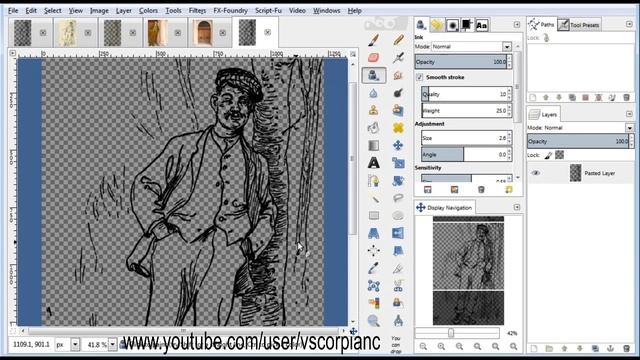Select the Zoom magnifier tool
This screenshot has height=360, width=640.
pos(373,321)
